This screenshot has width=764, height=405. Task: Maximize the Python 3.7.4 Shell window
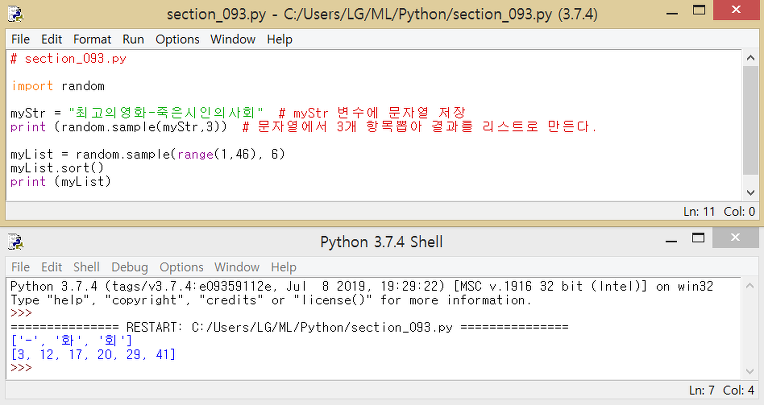click(698, 238)
